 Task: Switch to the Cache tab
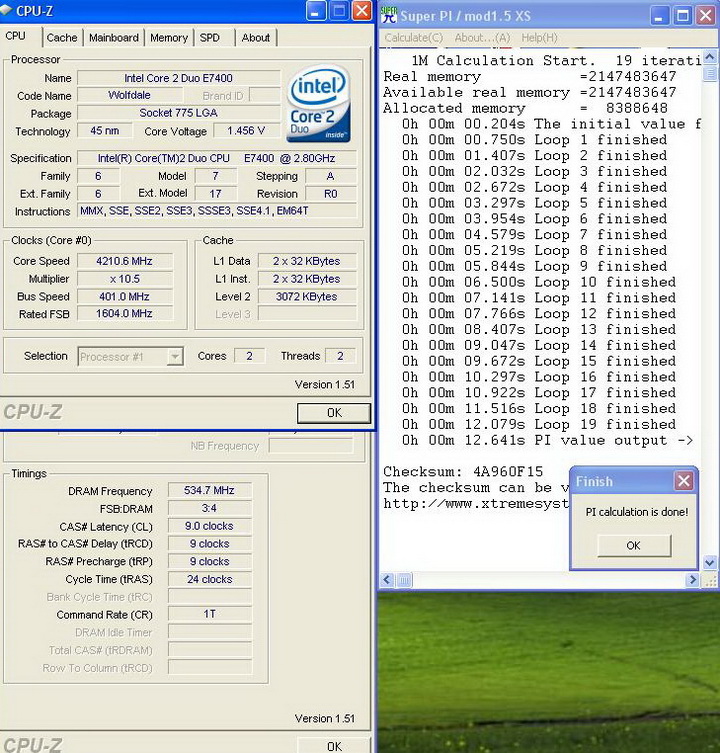[62, 37]
